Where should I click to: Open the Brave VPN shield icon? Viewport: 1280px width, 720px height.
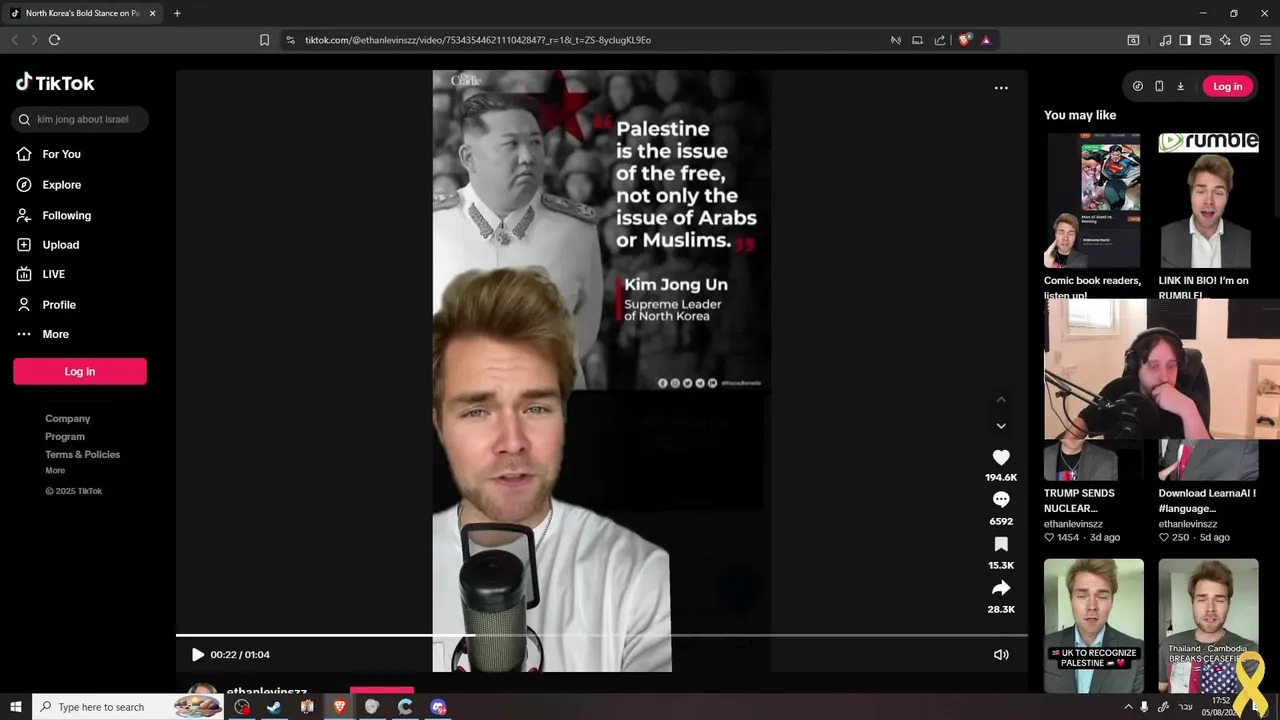pos(1245,40)
